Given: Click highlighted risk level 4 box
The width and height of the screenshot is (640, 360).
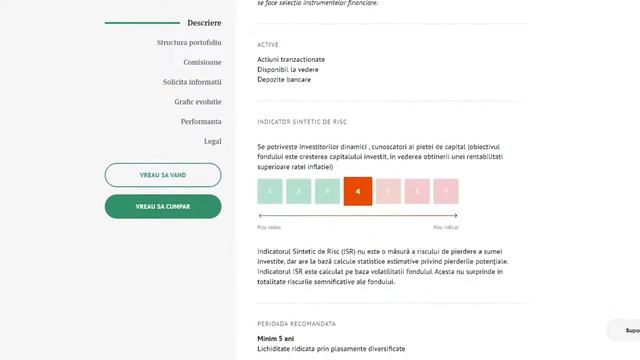Looking at the screenshot, I should (358, 191).
